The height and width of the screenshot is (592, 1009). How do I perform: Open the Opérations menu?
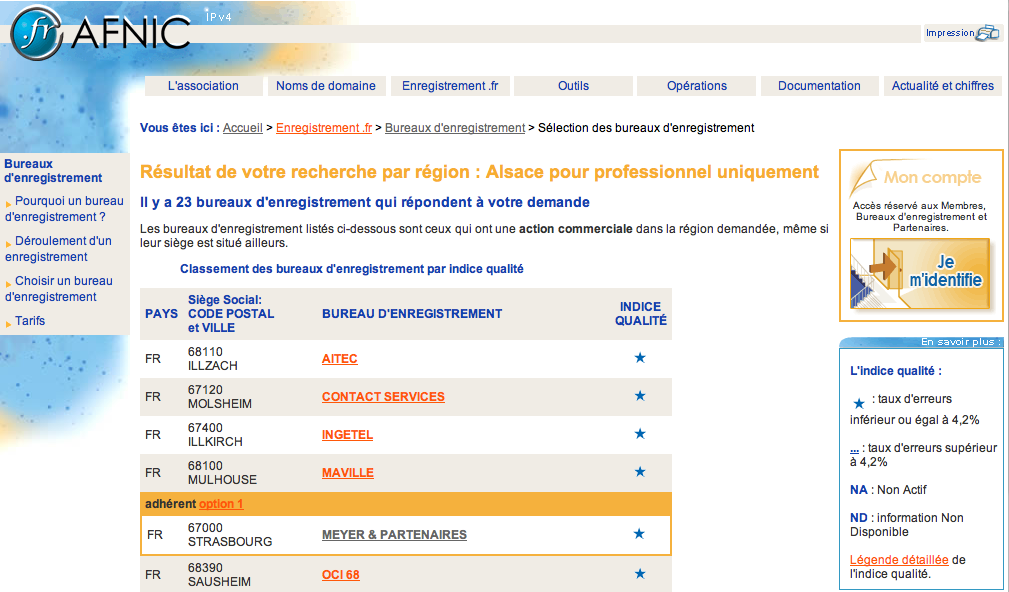coord(696,86)
